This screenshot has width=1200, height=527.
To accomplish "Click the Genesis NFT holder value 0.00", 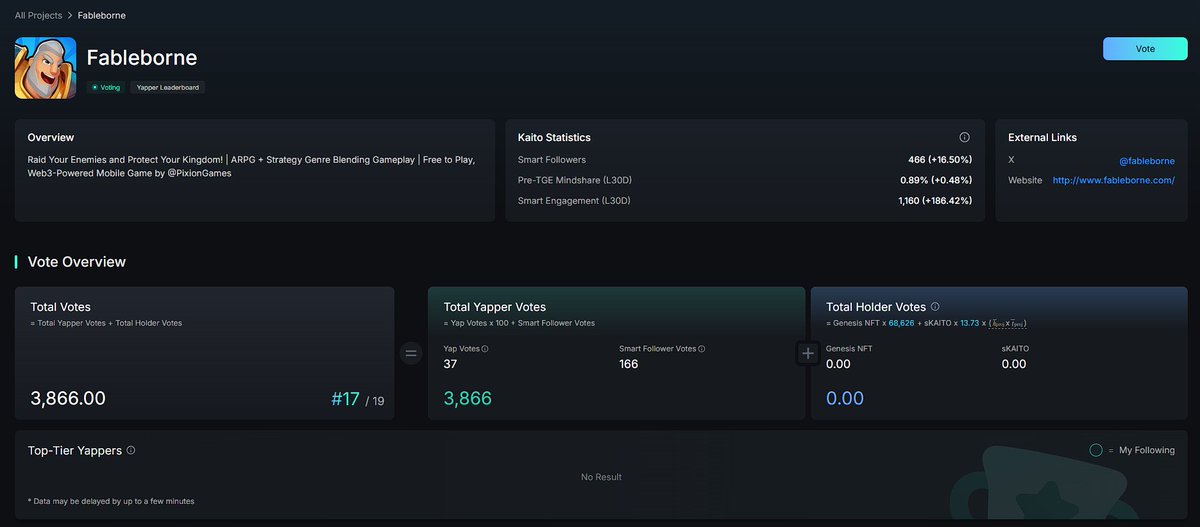I will pos(838,364).
